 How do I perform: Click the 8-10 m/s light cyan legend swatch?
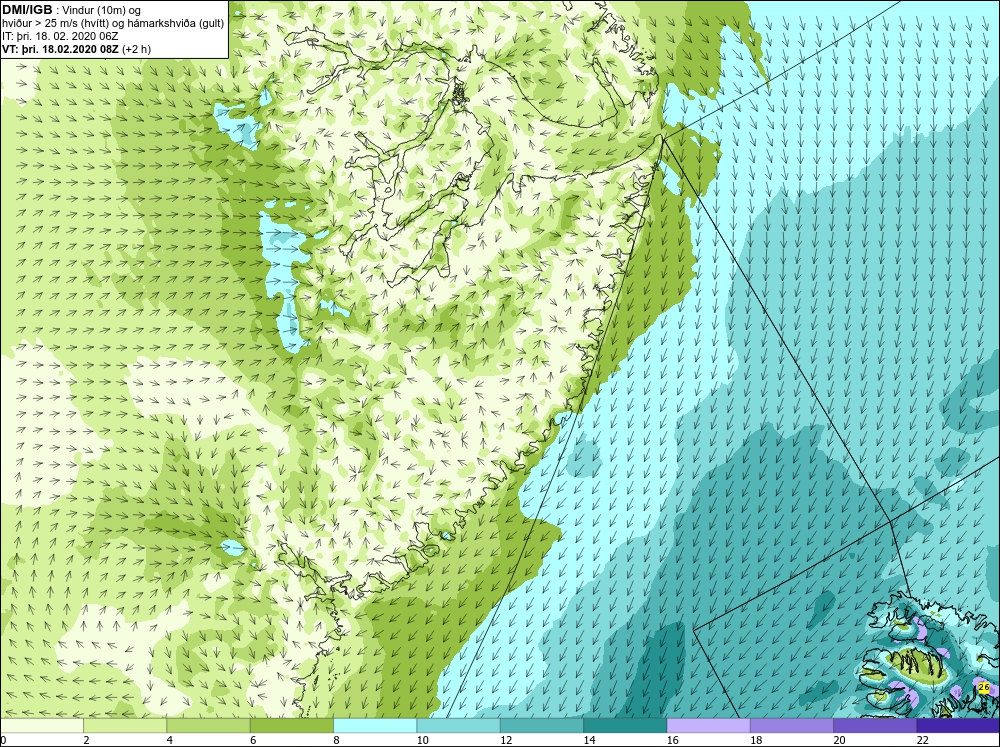[375, 726]
